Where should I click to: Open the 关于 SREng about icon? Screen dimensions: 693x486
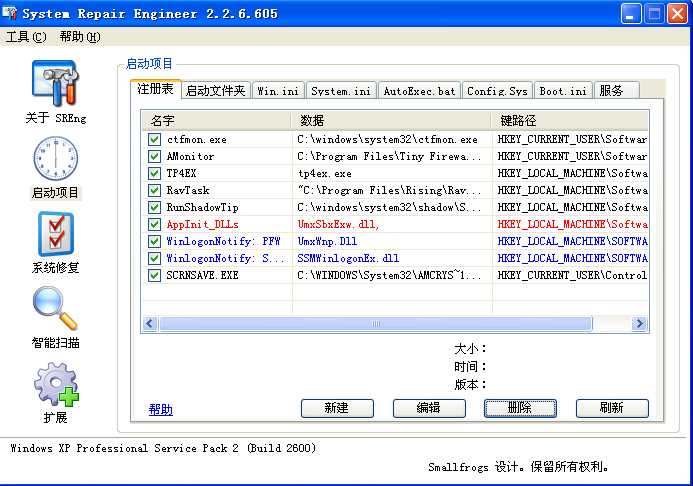[x=55, y=84]
